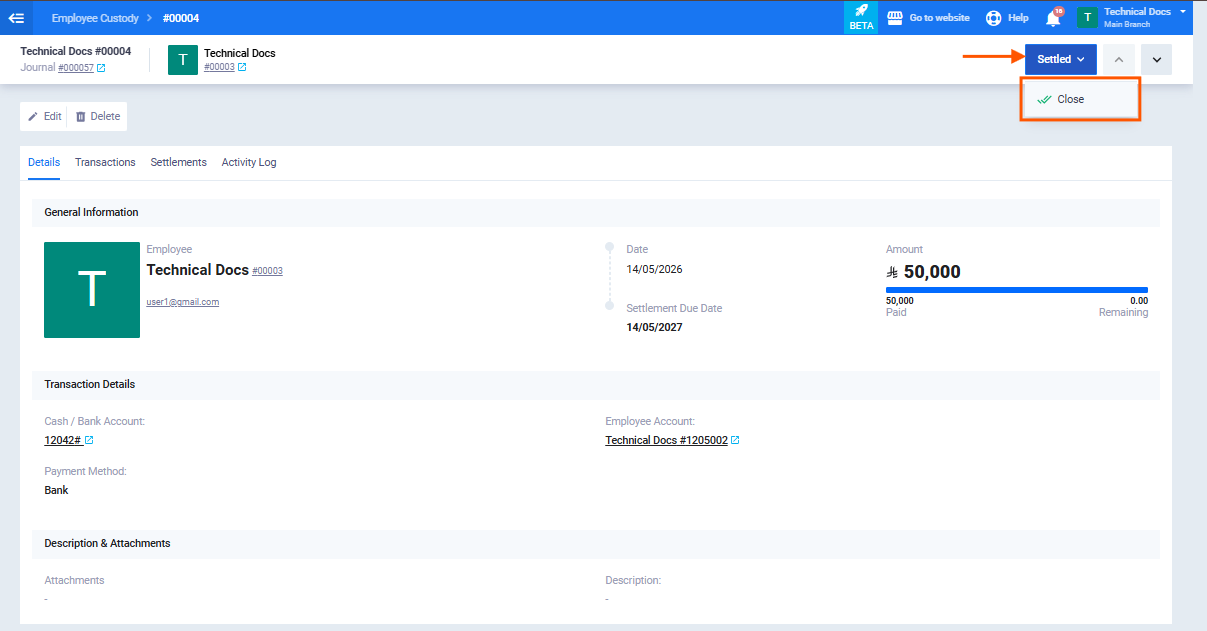The height and width of the screenshot is (631, 1207).
Task: Open the Settlements tab
Action: pos(178,162)
